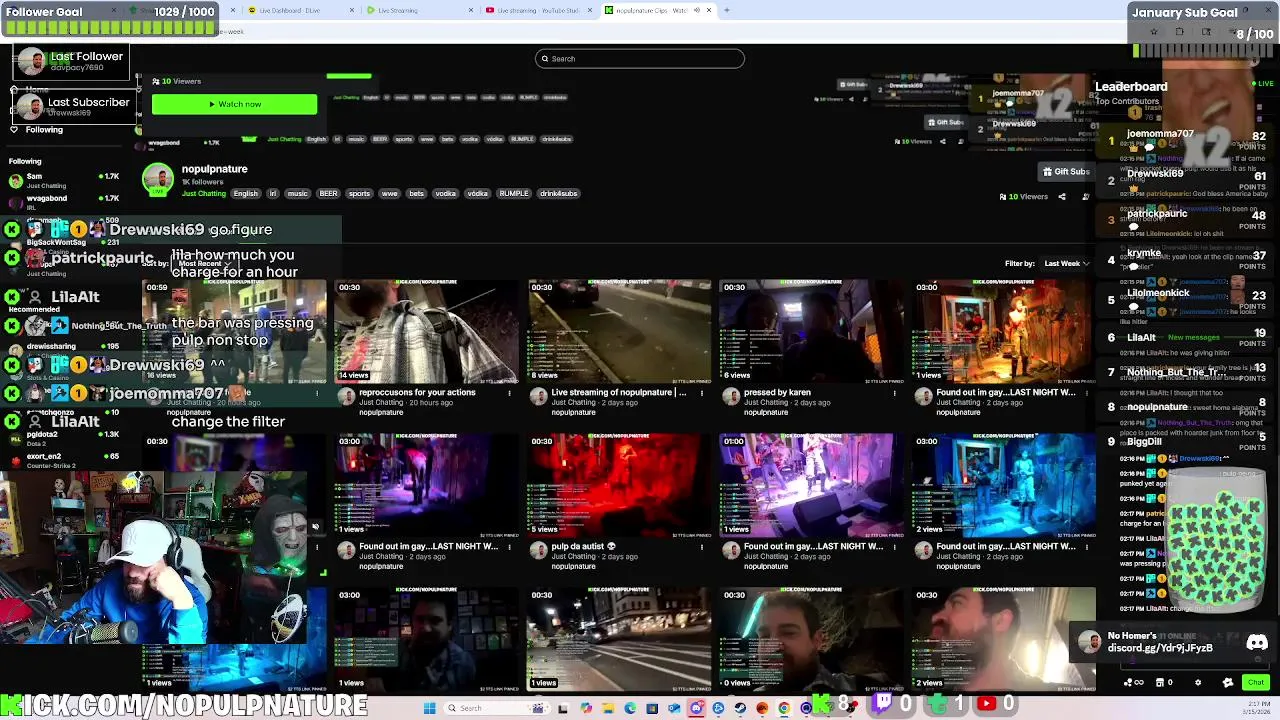Open three-dot menu for 'pulp da autist' clip
This screenshot has height=720, width=1280.
click(702, 547)
